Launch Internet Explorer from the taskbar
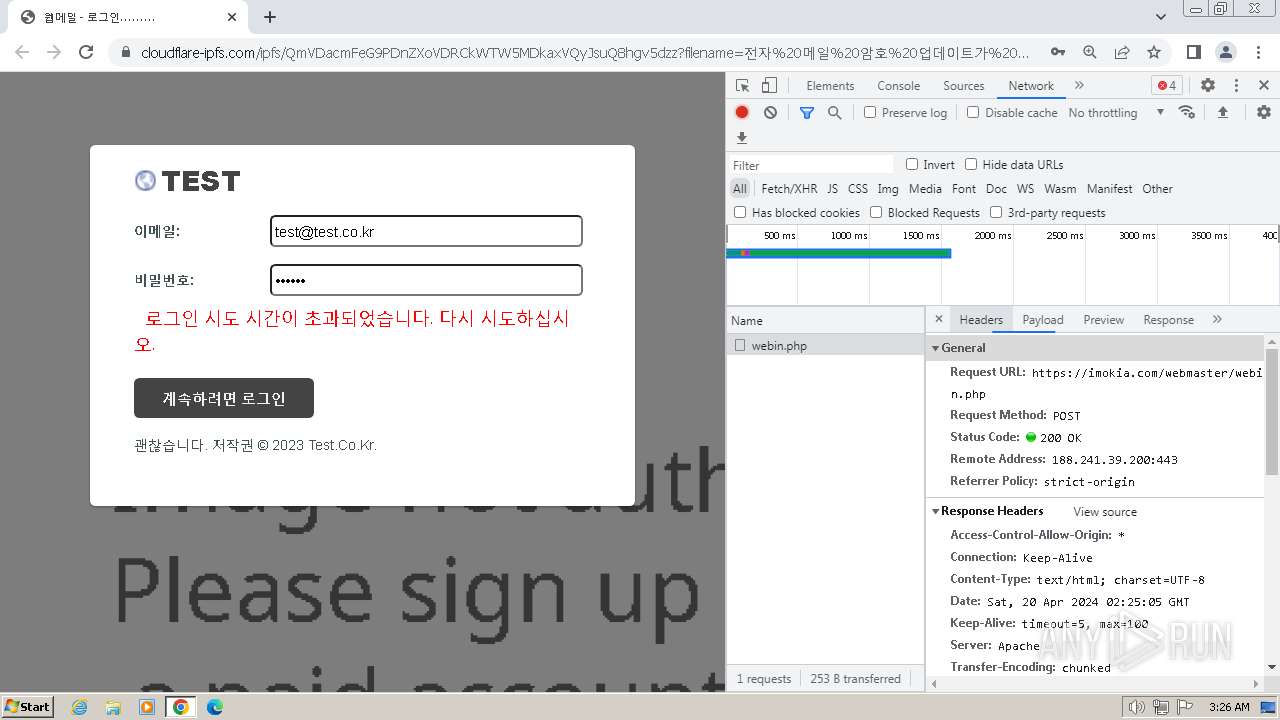Screen dimensions: 1280x720 pyautogui.click(x=79, y=707)
